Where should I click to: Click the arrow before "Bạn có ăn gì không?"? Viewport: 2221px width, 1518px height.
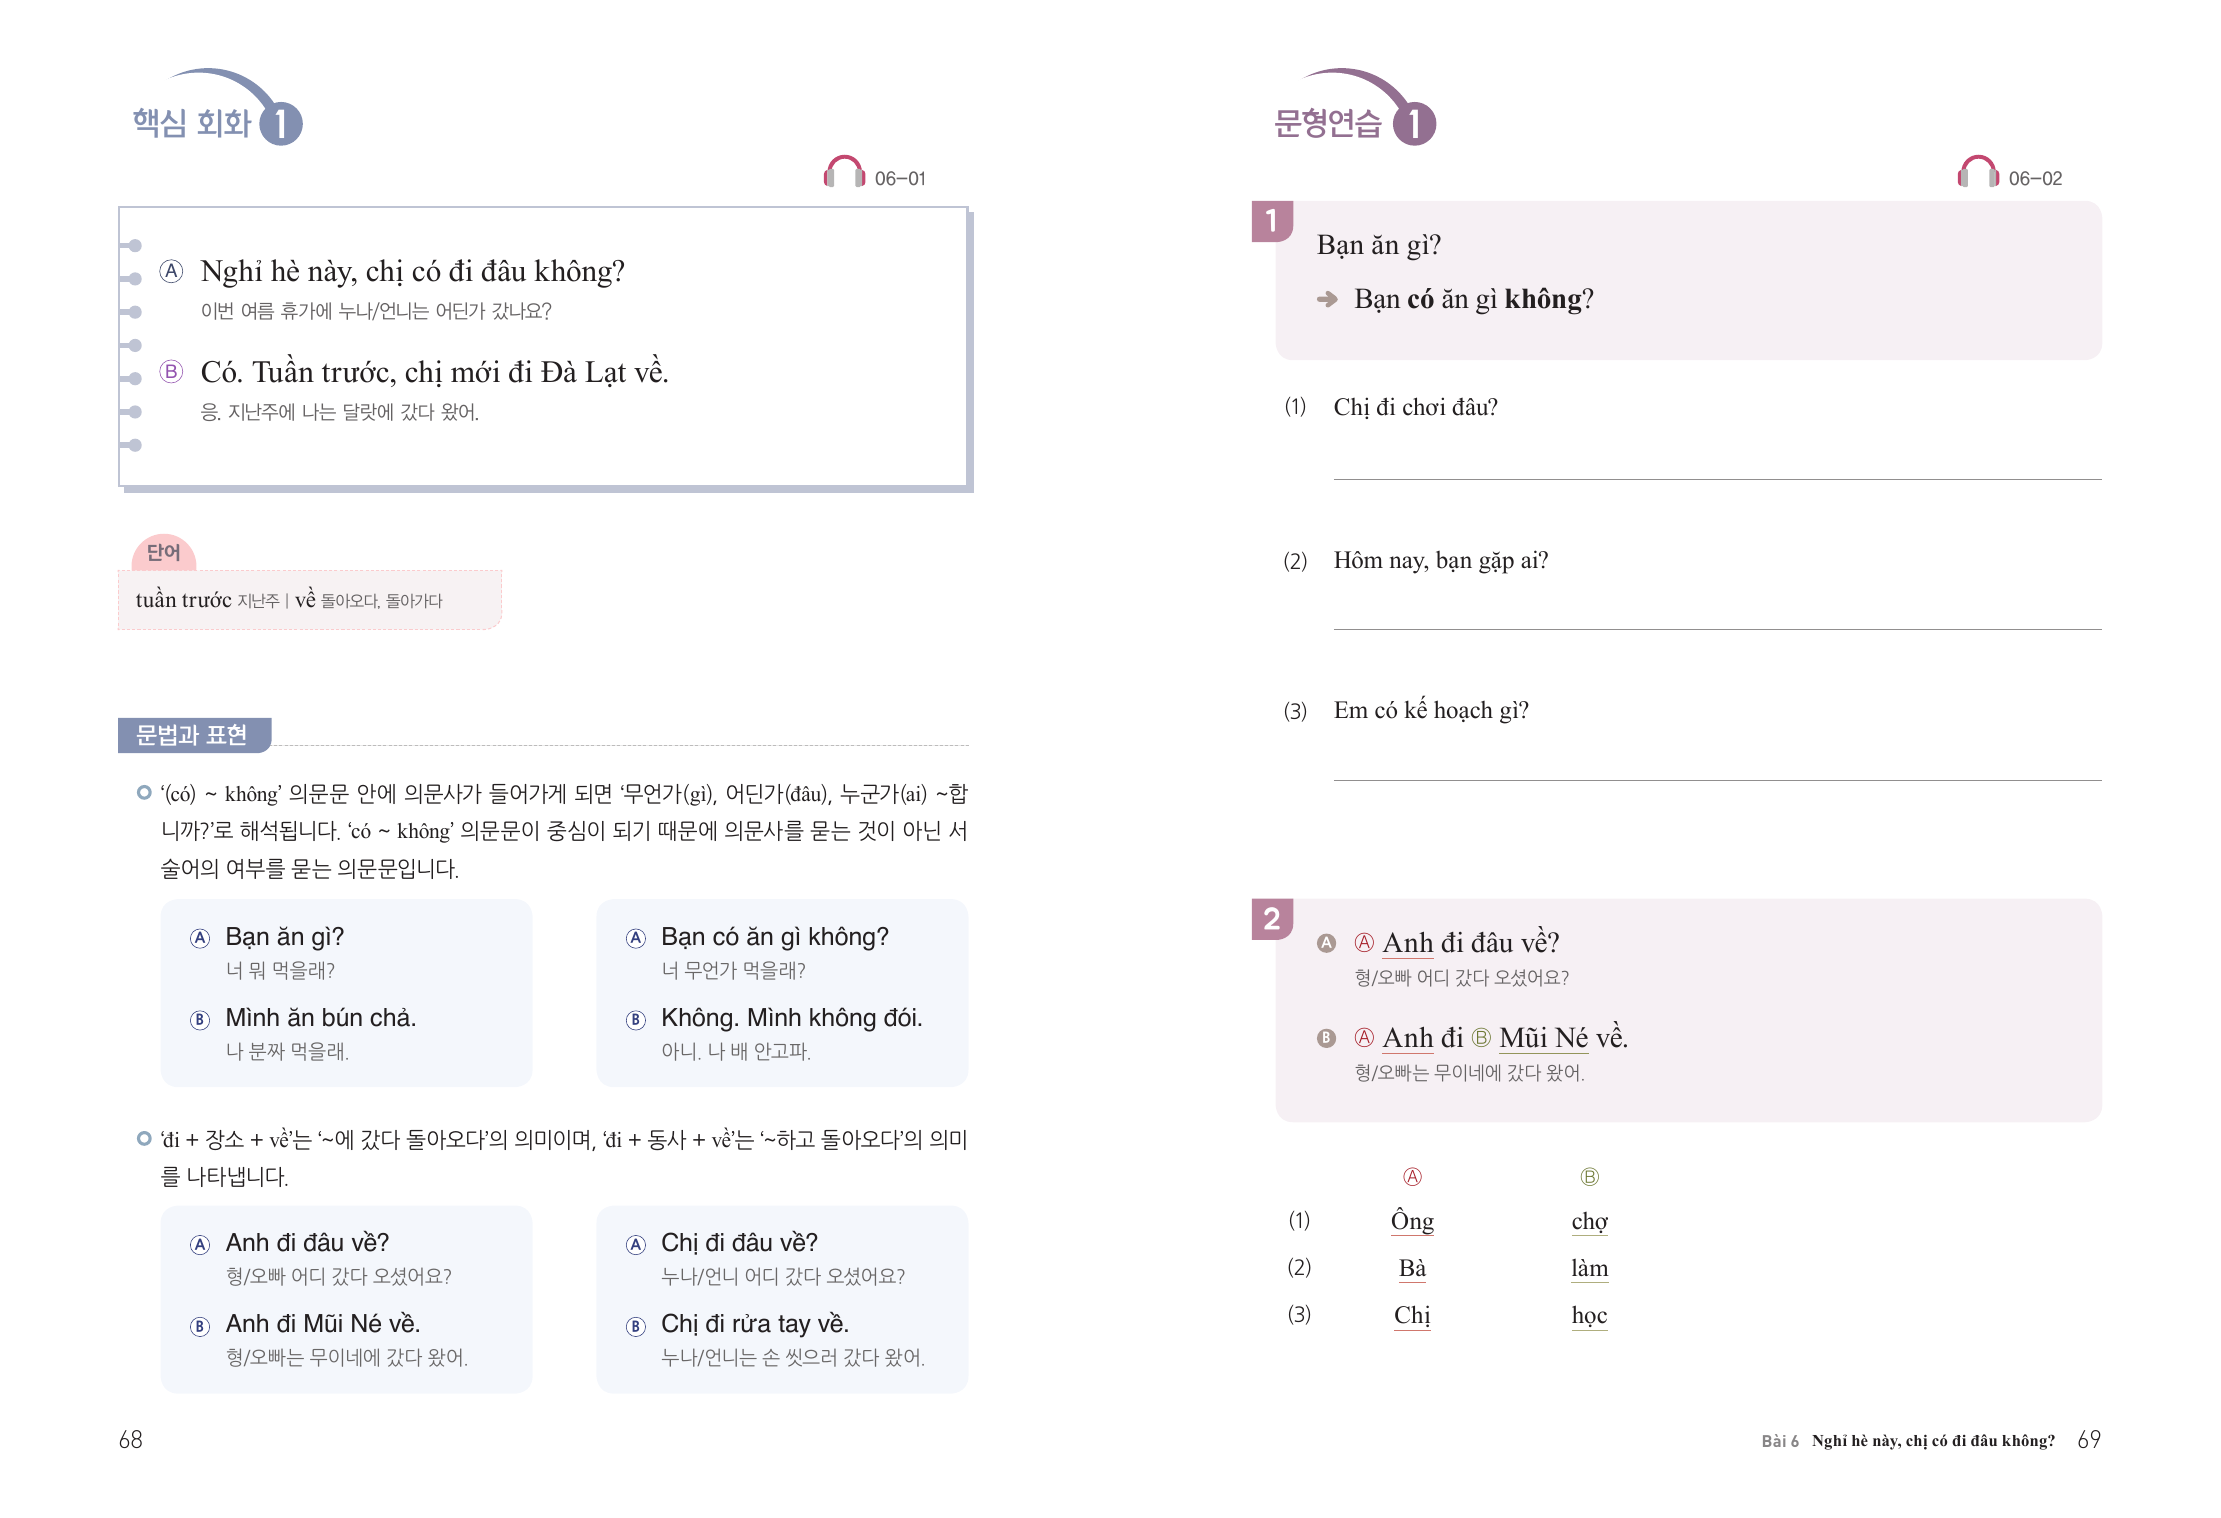[x=1327, y=299]
